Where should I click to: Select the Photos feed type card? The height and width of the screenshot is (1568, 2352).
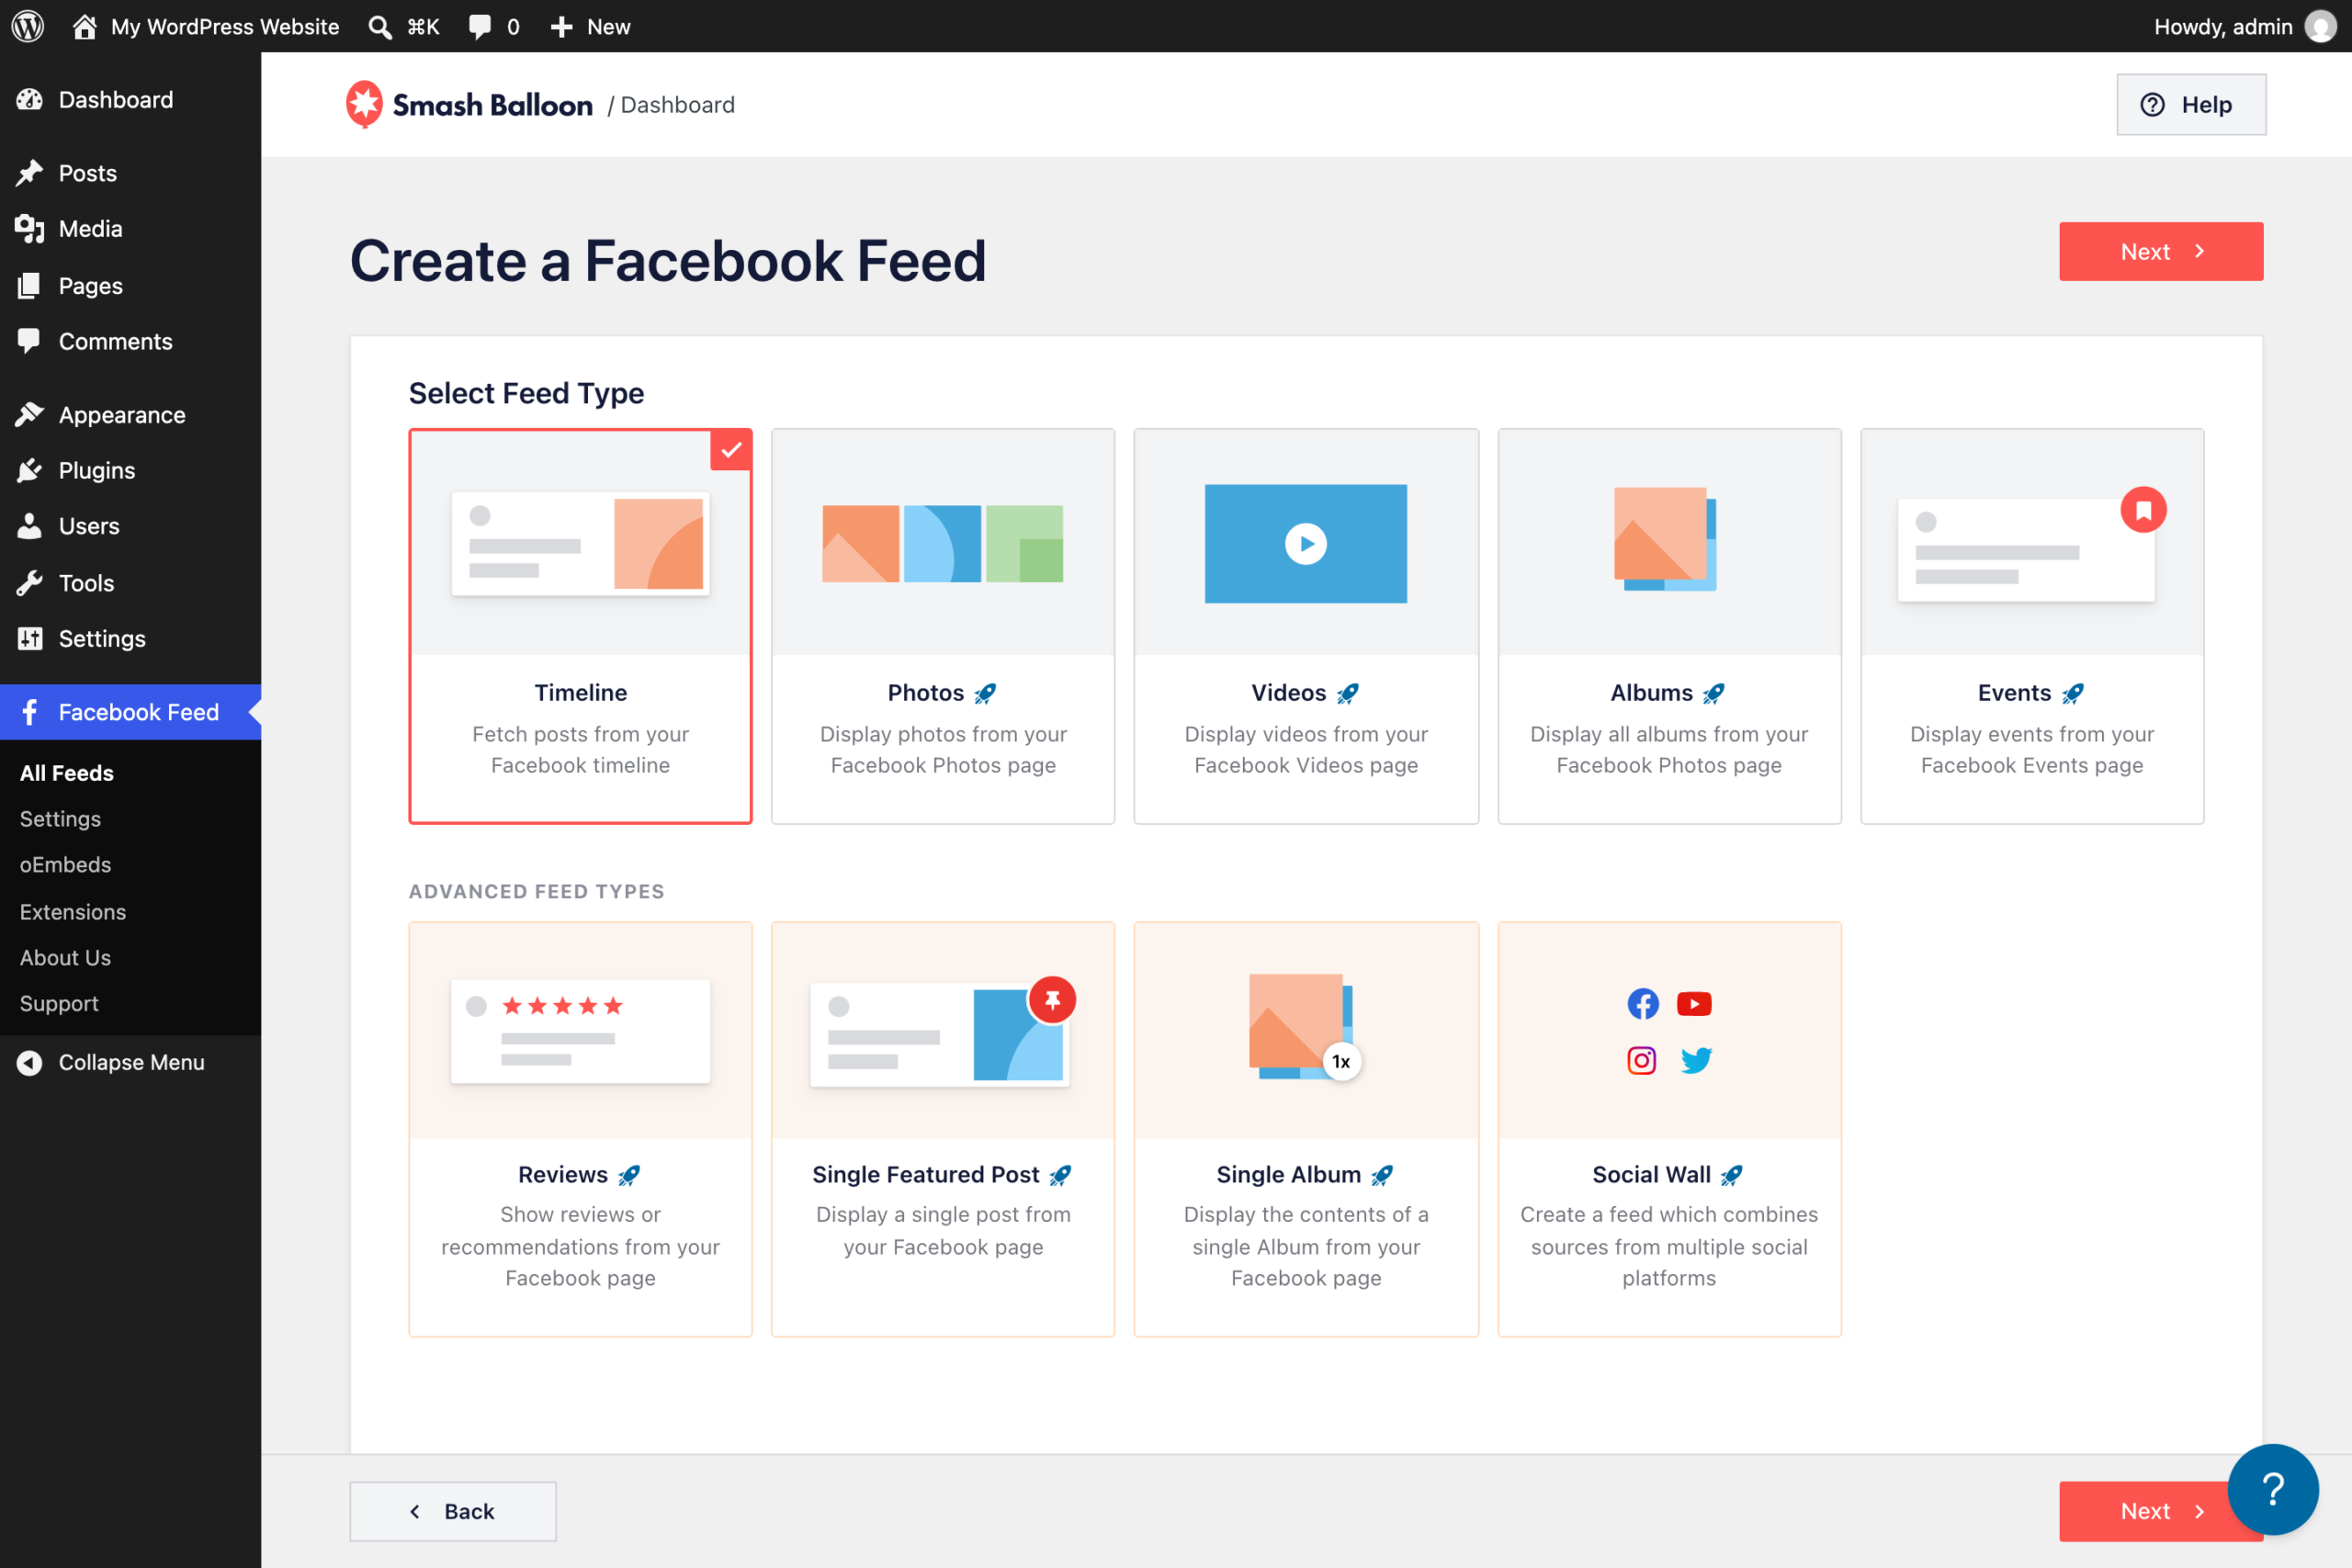pos(943,626)
